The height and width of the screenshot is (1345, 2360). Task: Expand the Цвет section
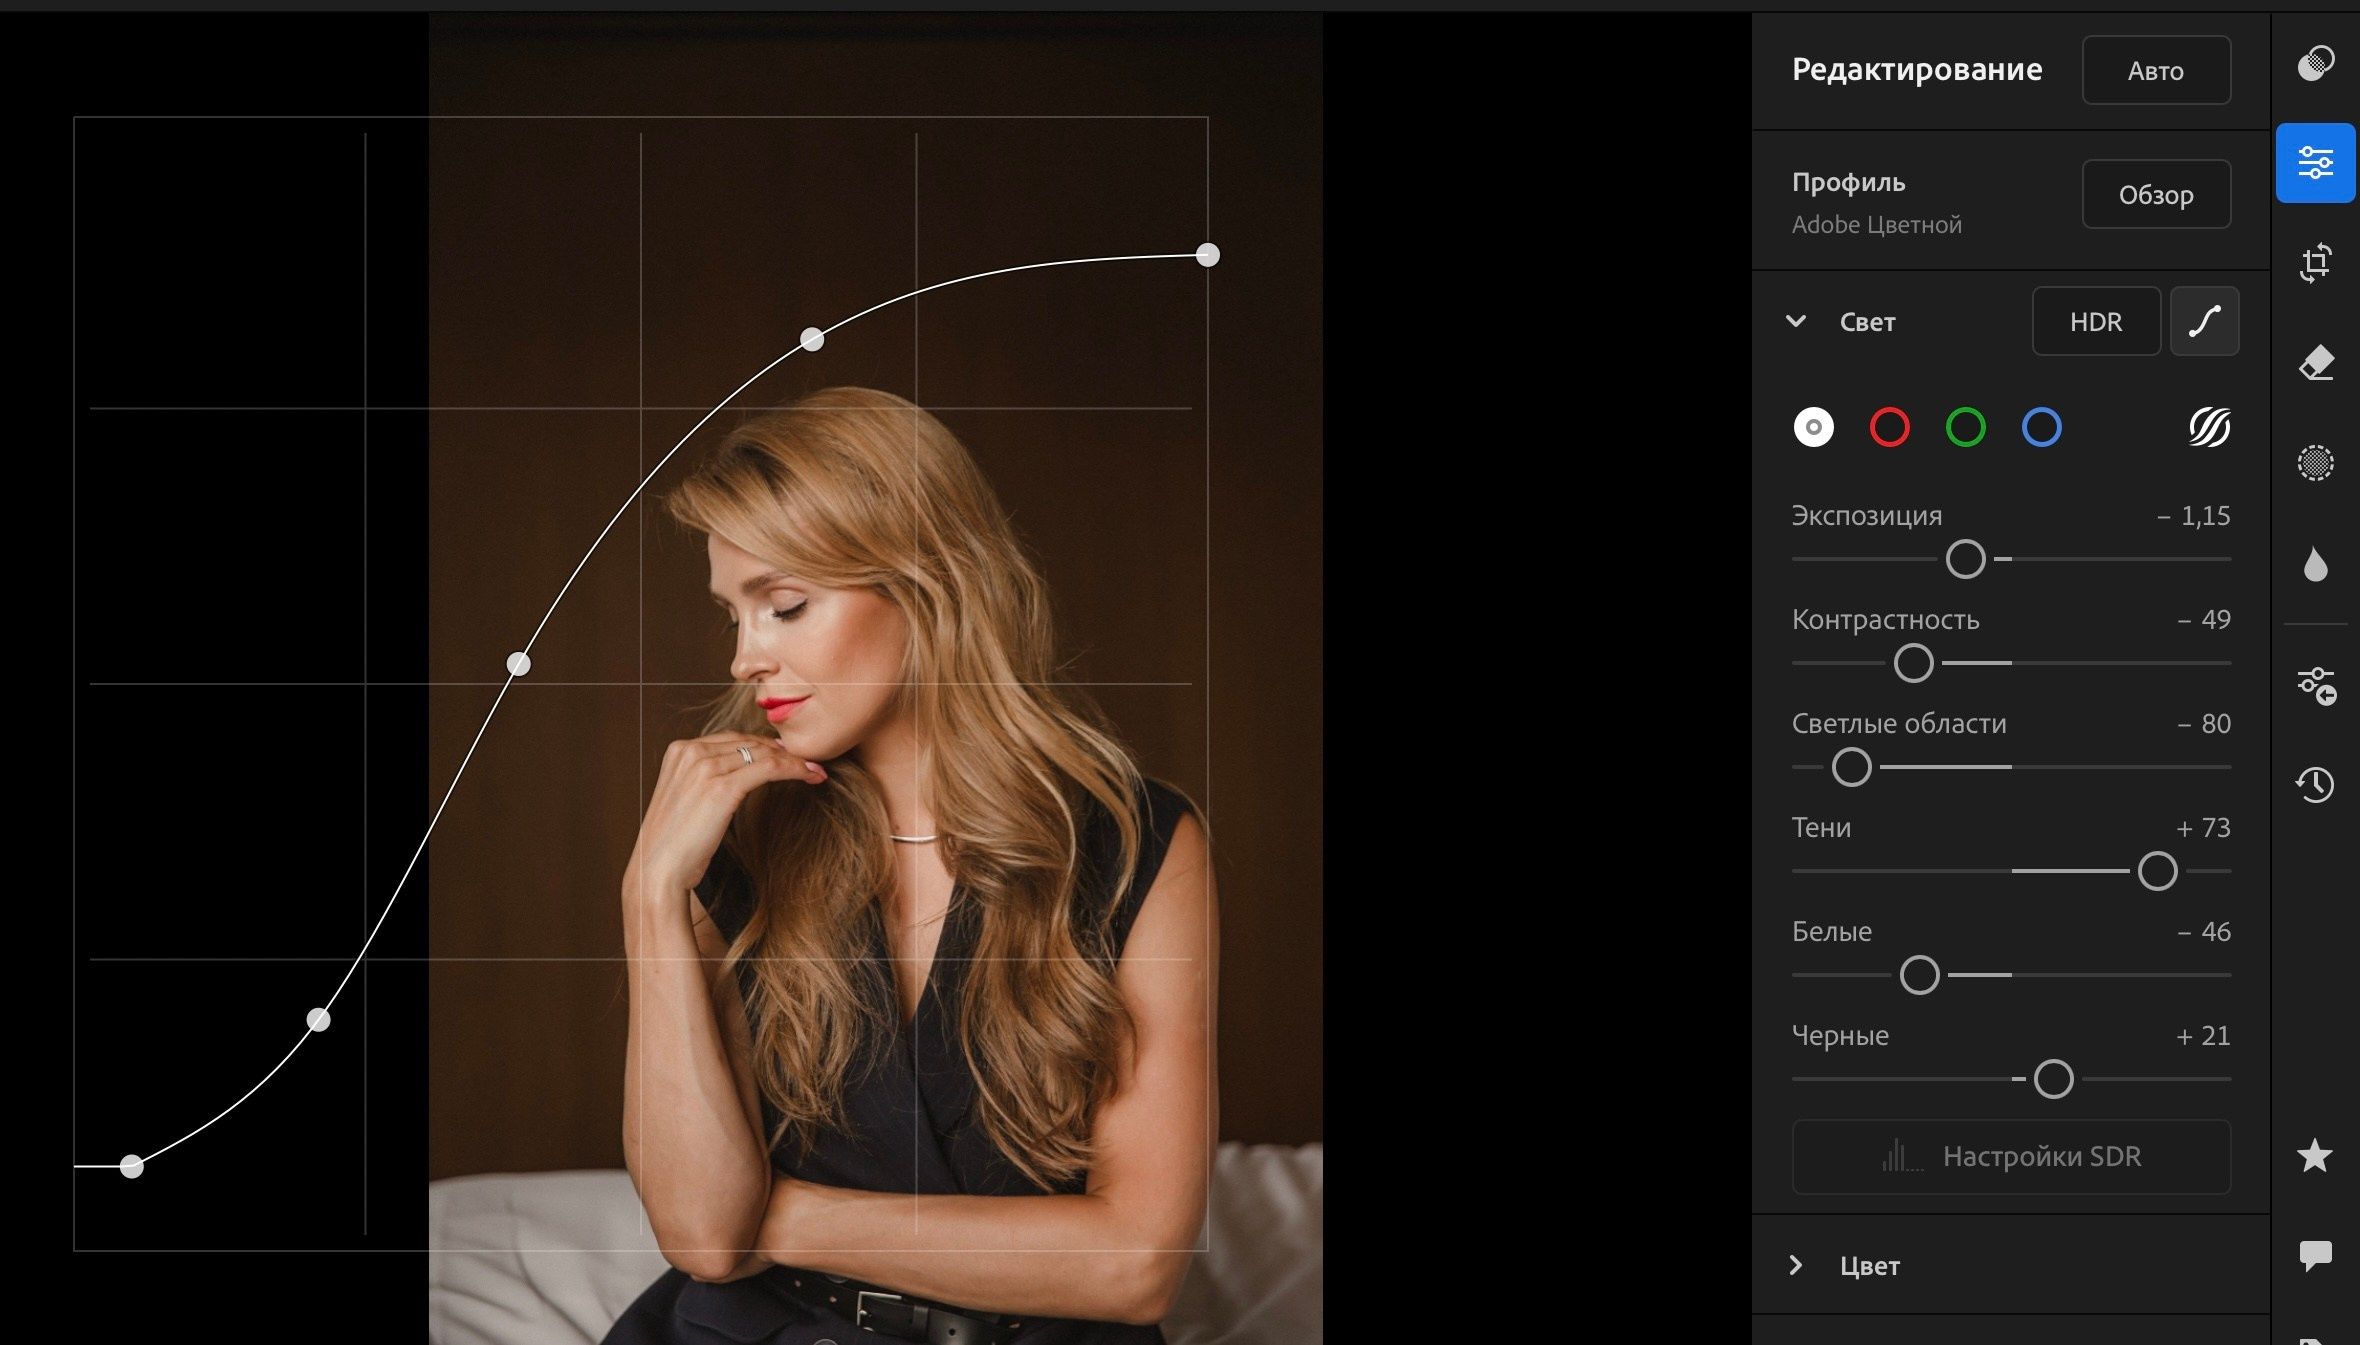pos(1796,1265)
